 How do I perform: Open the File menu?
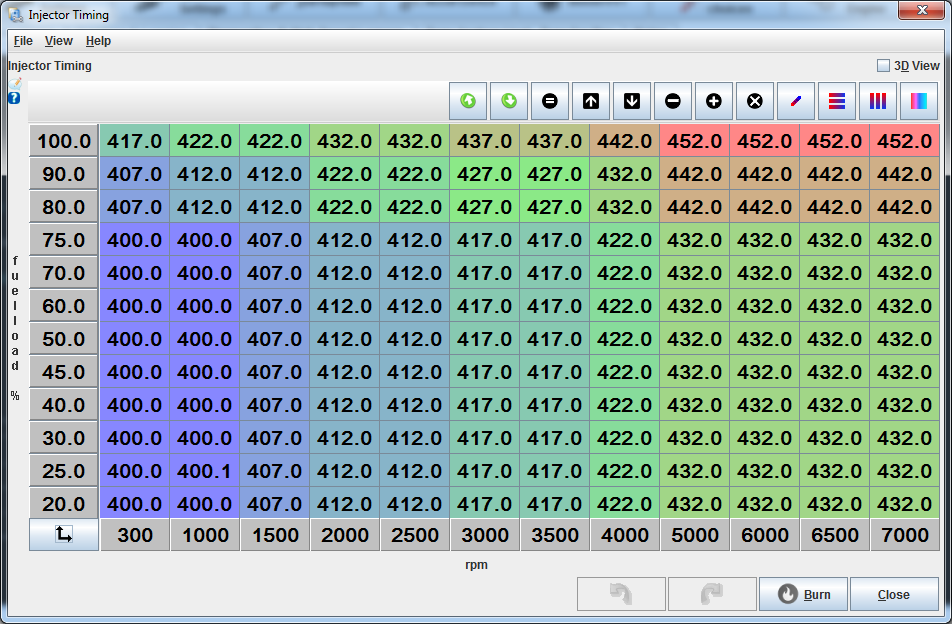click(23, 41)
